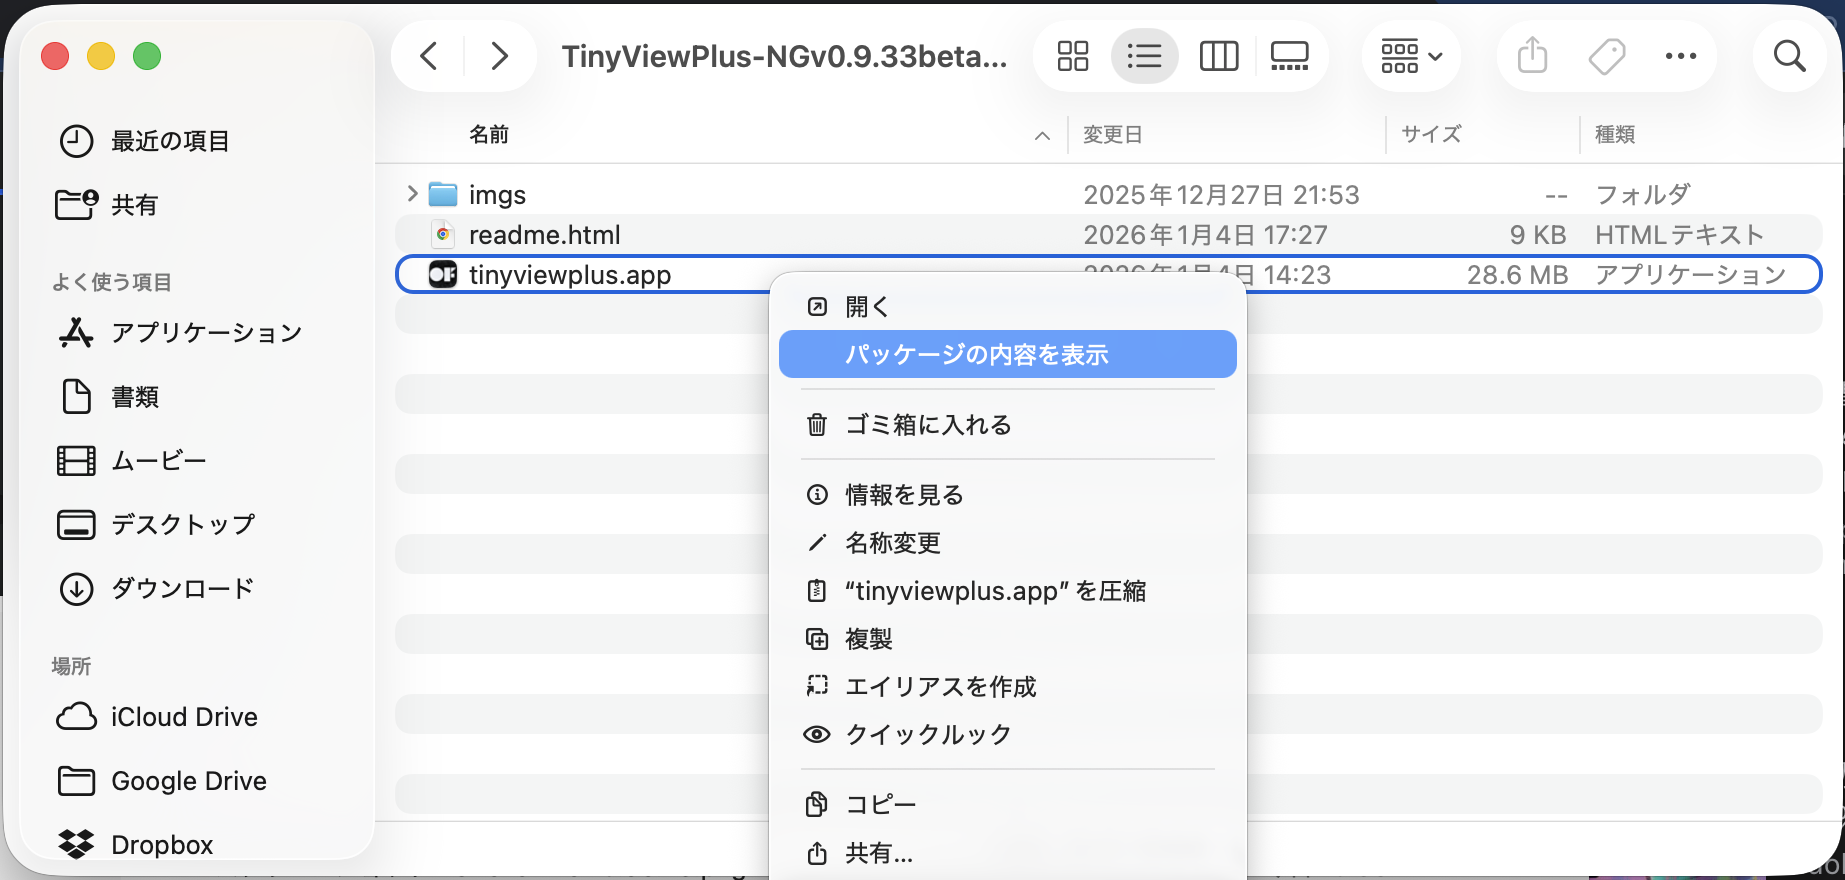
Task: Click the Search magnifier icon
Action: tap(1789, 56)
